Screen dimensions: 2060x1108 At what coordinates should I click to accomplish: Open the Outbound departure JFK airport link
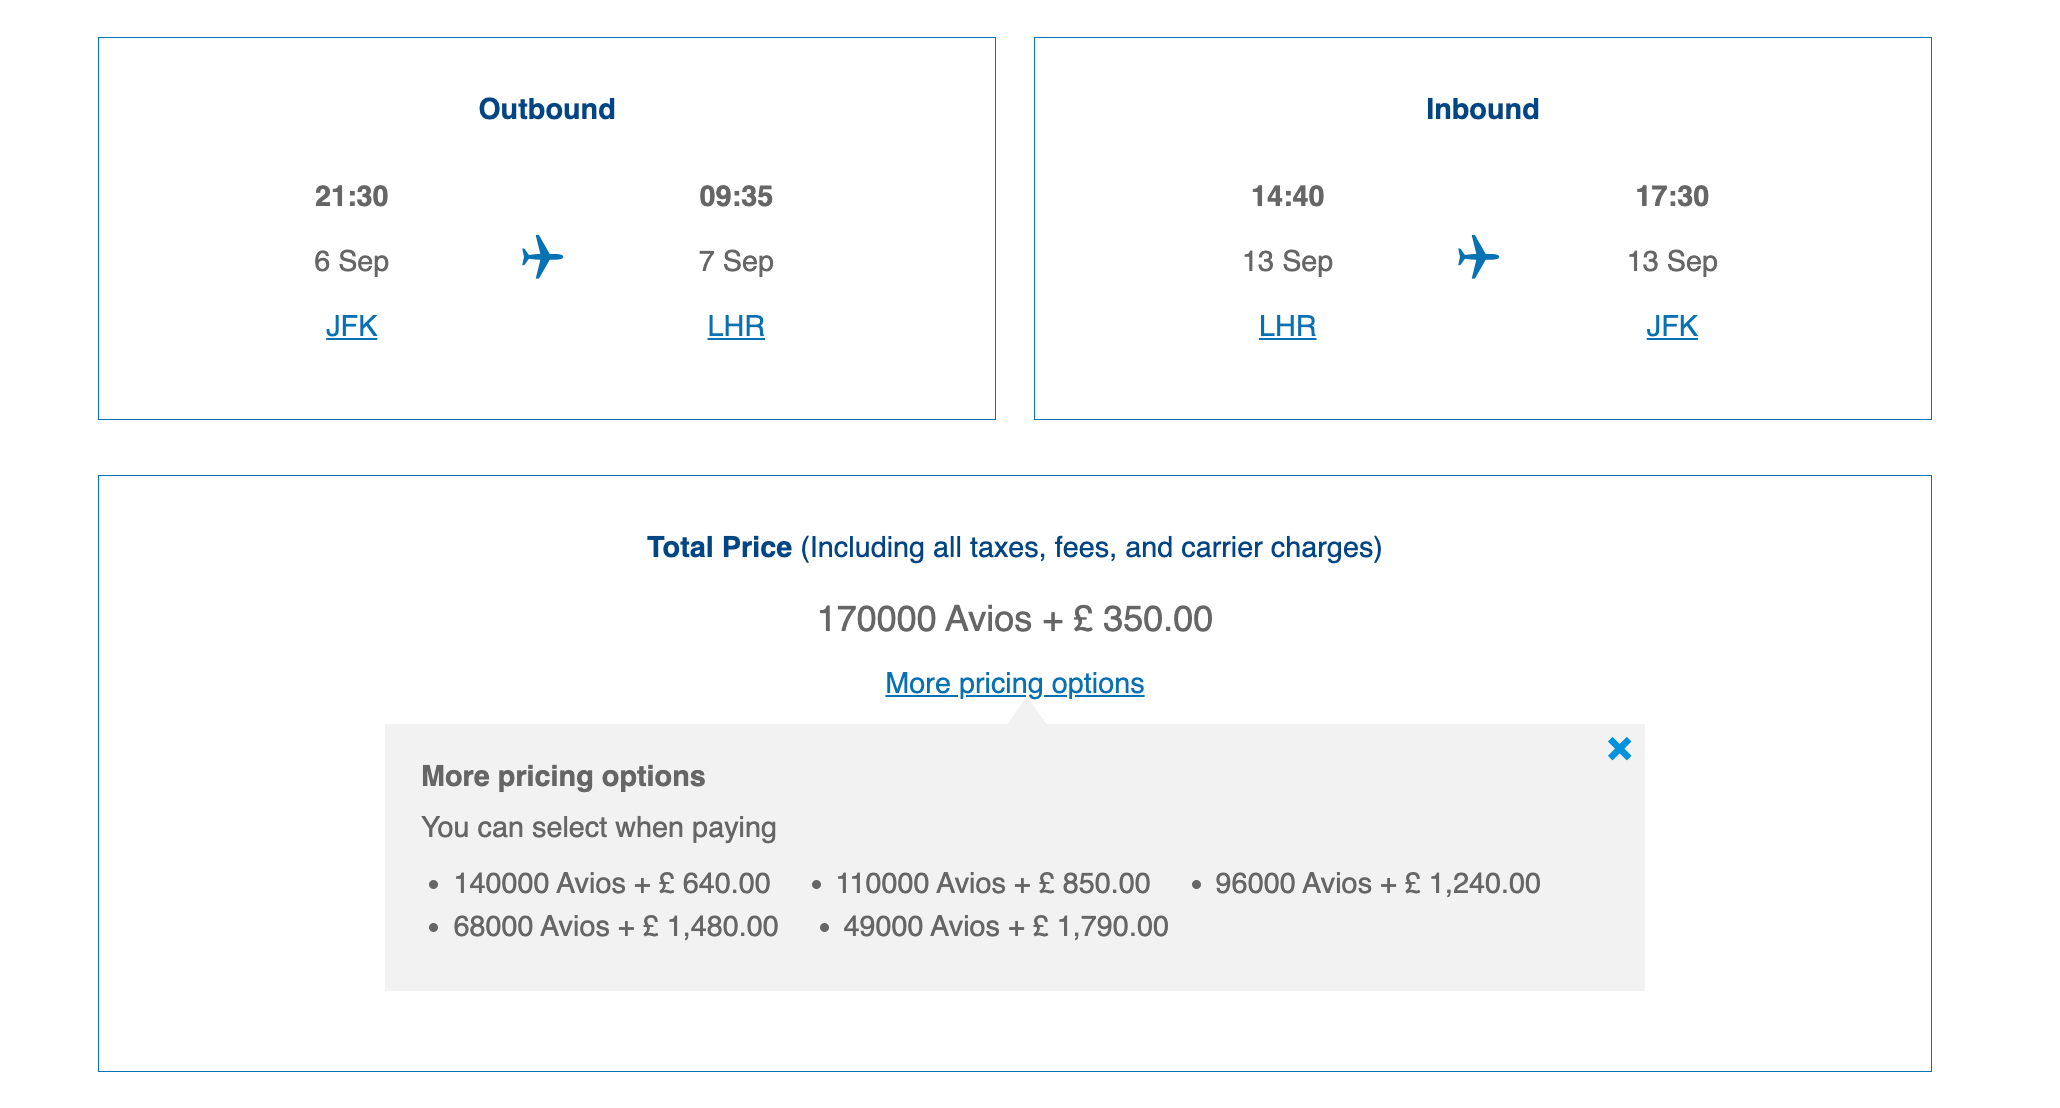[351, 326]
